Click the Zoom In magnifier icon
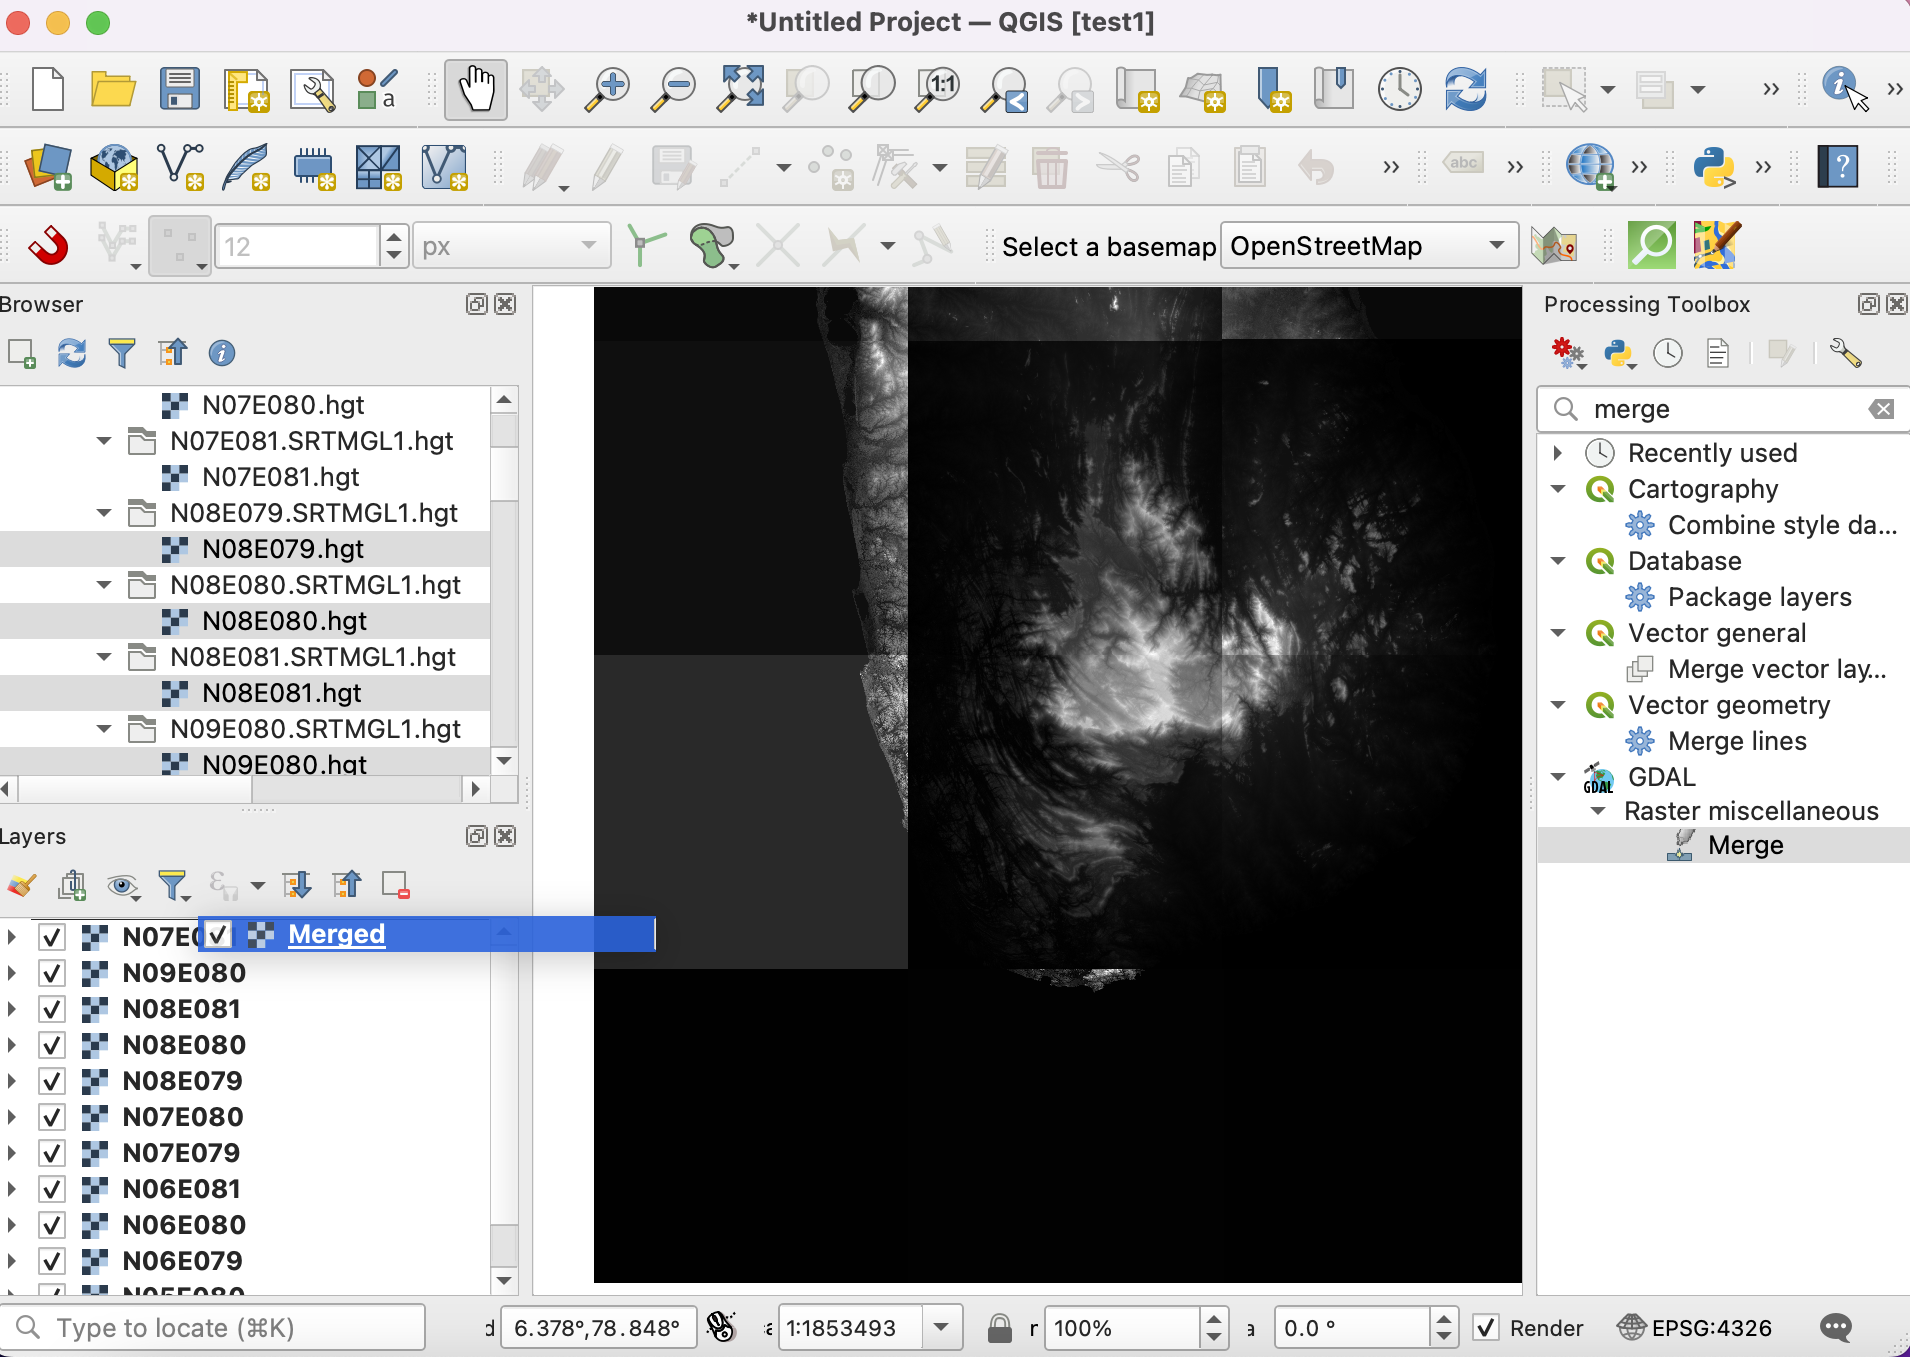The width and height of the screenshot is (1910, 1357). click(607, 90)
